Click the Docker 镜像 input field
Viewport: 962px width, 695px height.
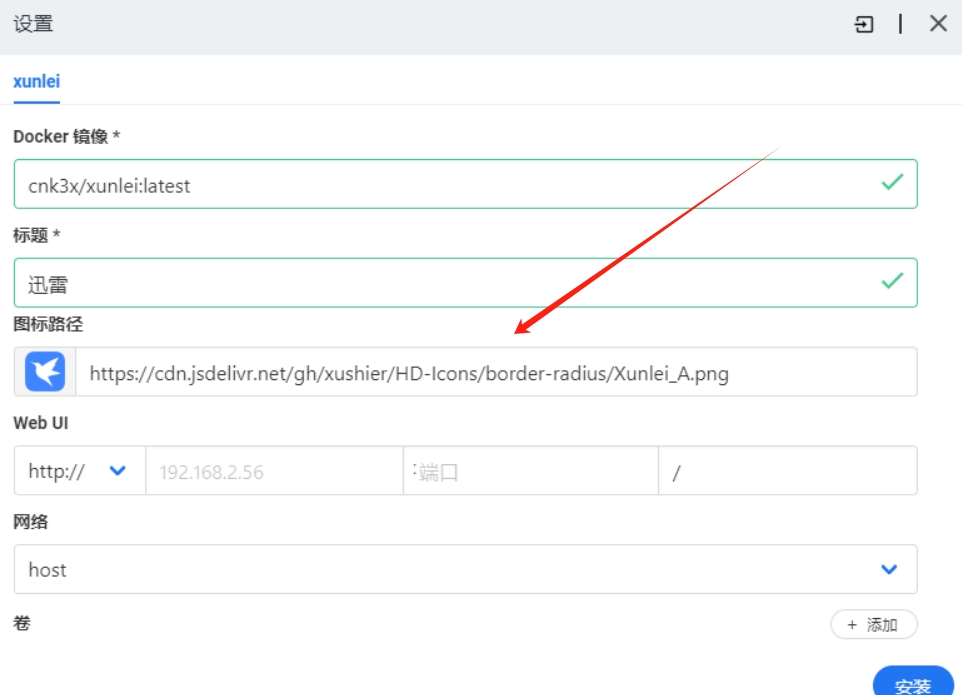click(x=440, y=185)
